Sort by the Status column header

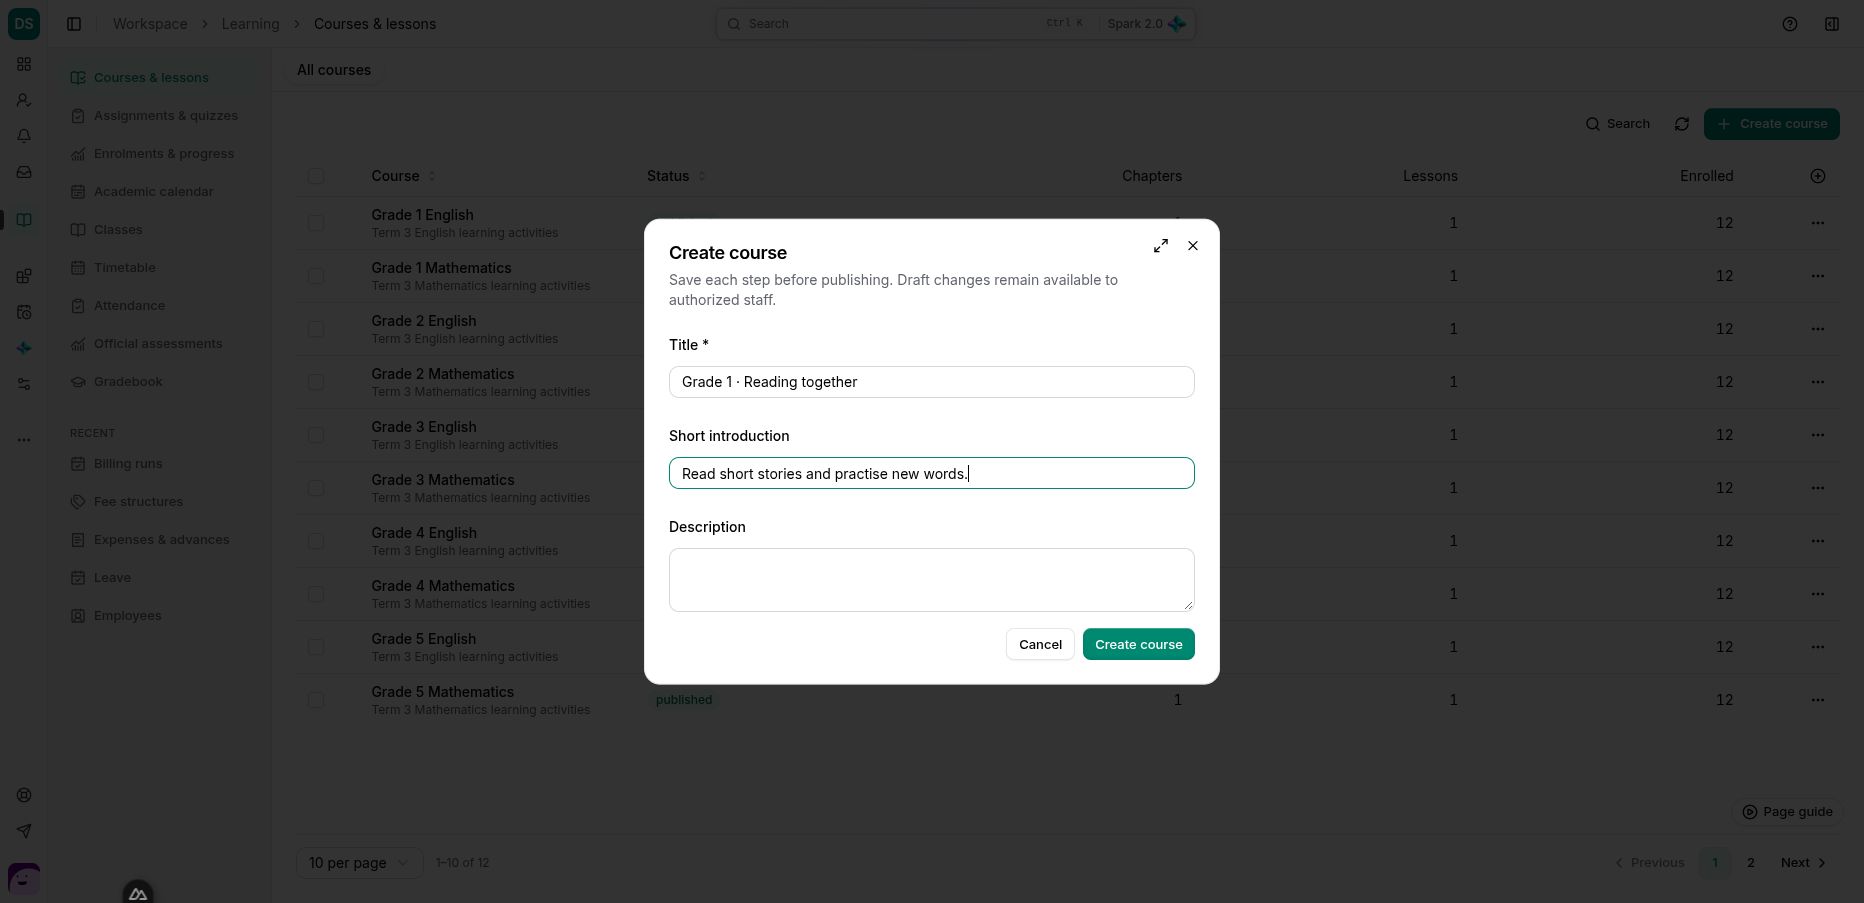[x=676, y=176]
